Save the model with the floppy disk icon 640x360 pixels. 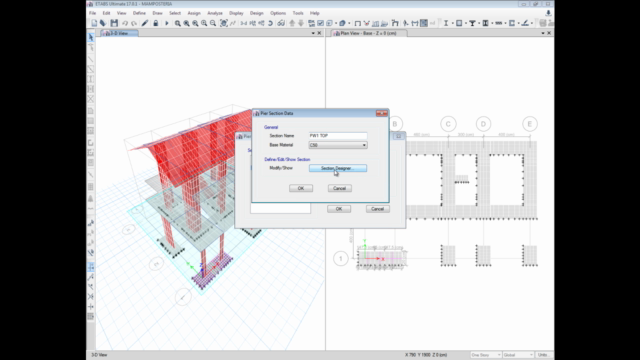click(x=114, y=23)
